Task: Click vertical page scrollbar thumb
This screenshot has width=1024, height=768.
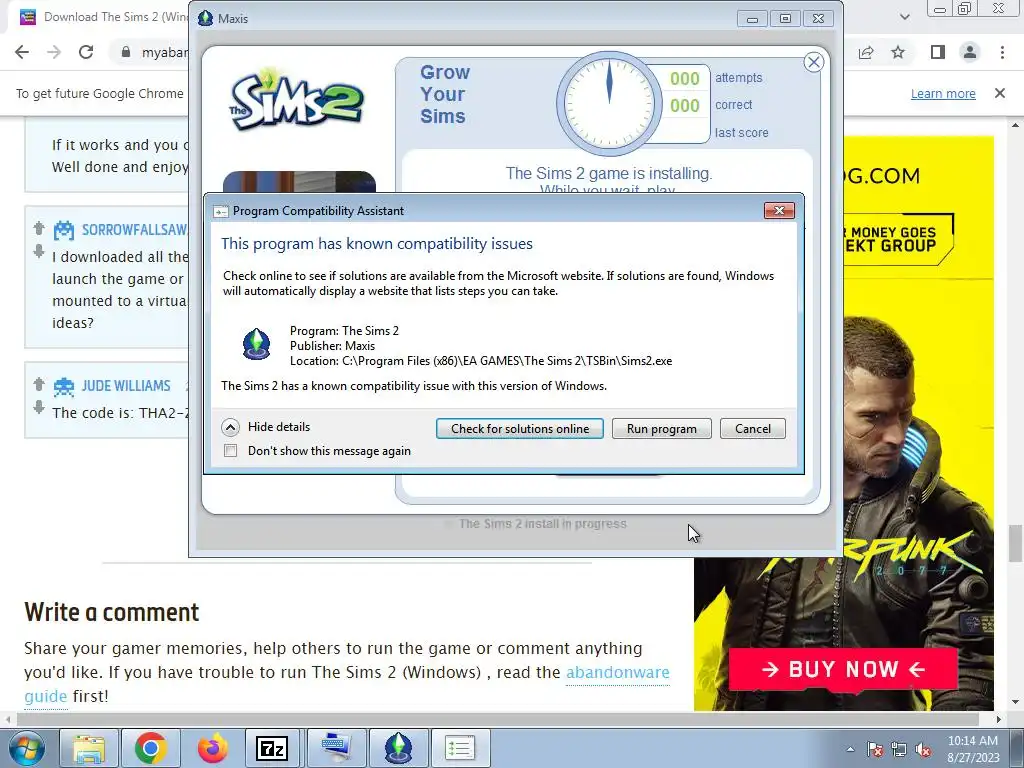Action: click(1015, 543)
